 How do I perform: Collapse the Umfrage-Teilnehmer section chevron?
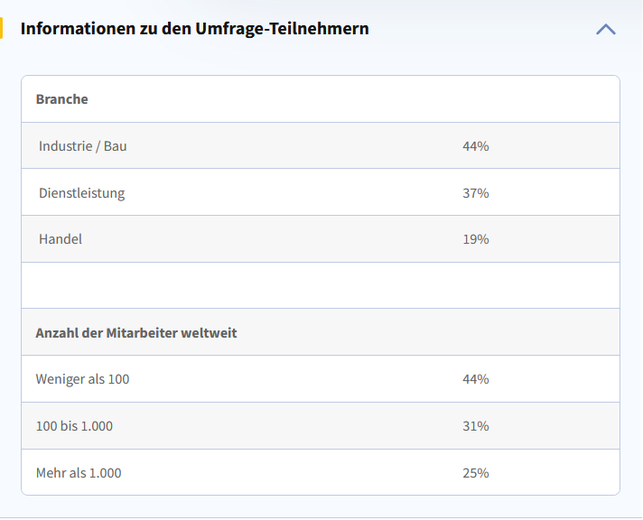tap(606, 29)
